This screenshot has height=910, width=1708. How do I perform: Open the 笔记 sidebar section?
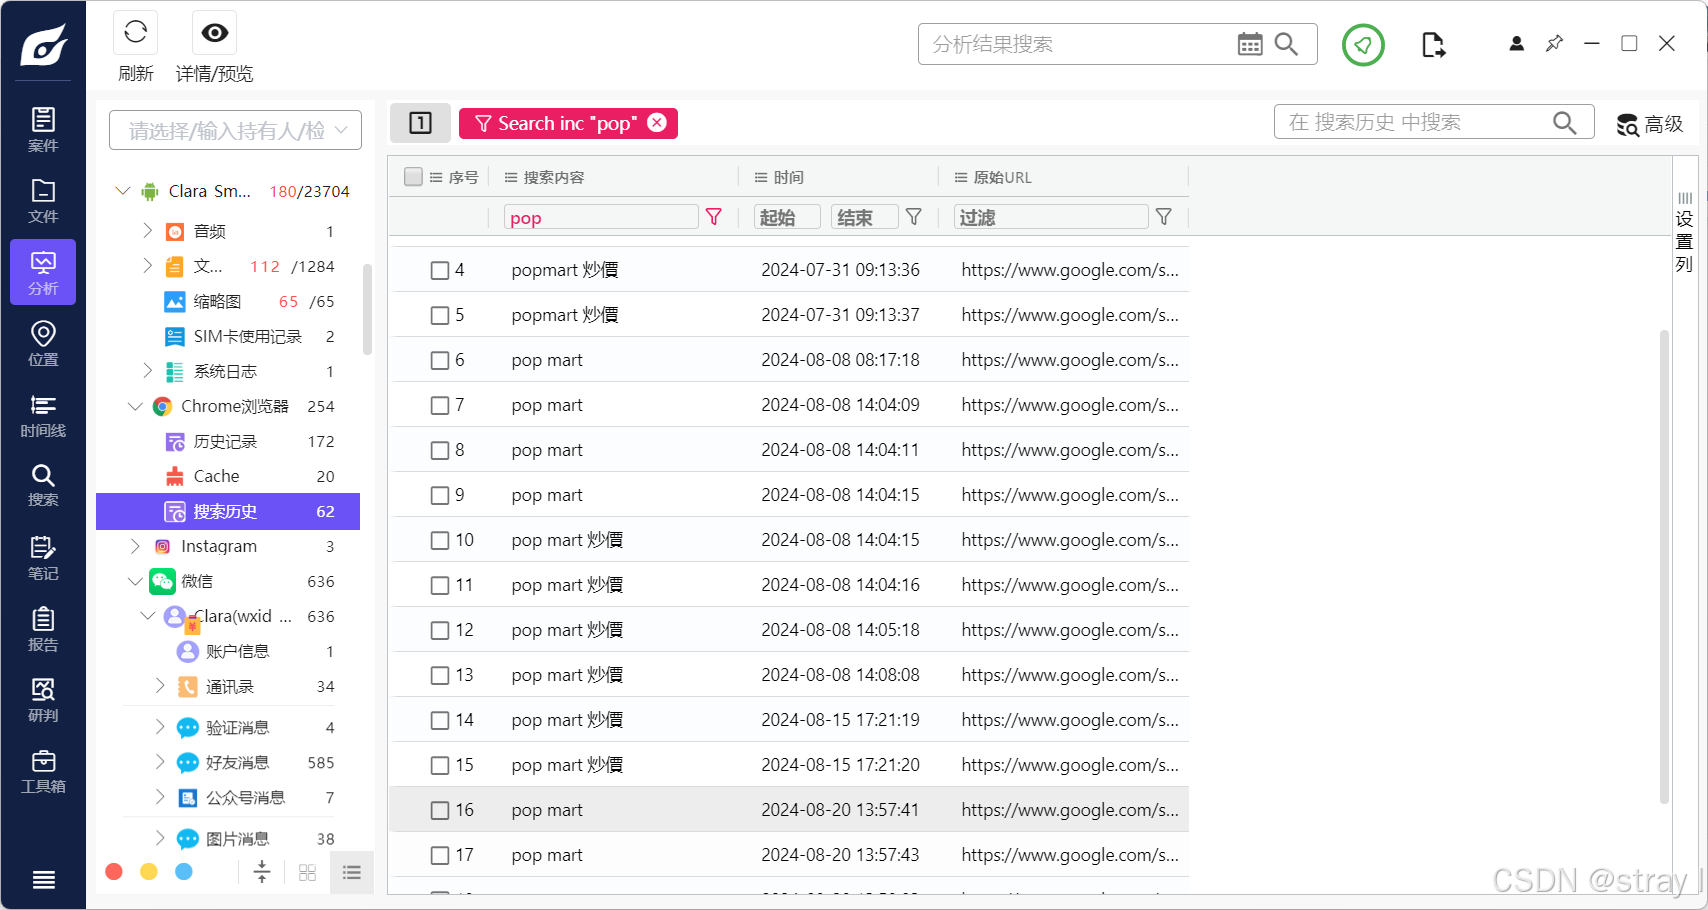click(x=43, y=558)
